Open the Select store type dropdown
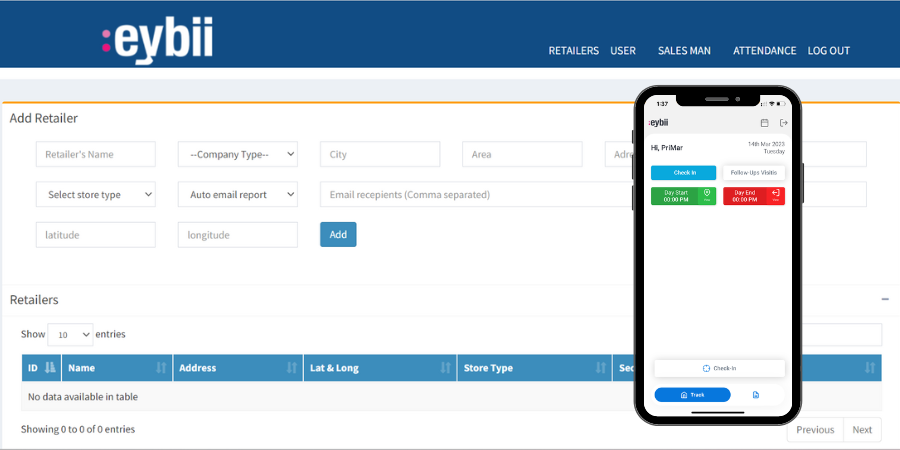 96,194
